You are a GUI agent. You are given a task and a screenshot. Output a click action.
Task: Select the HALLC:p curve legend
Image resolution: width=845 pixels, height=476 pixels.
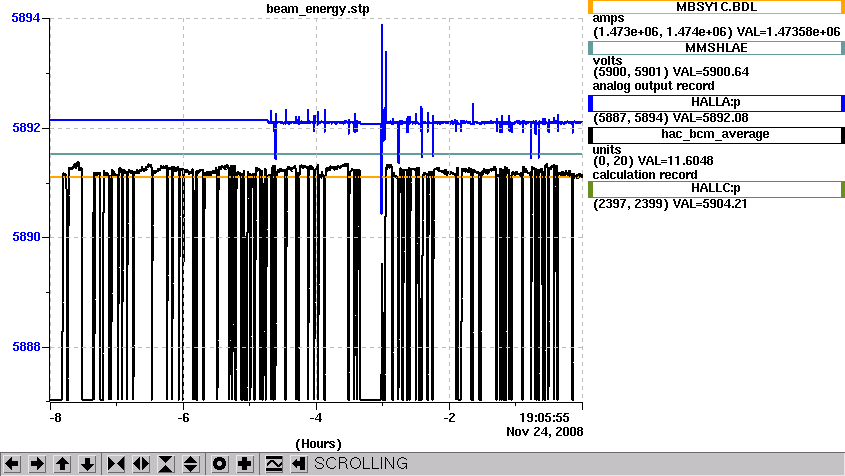point(716,189)
